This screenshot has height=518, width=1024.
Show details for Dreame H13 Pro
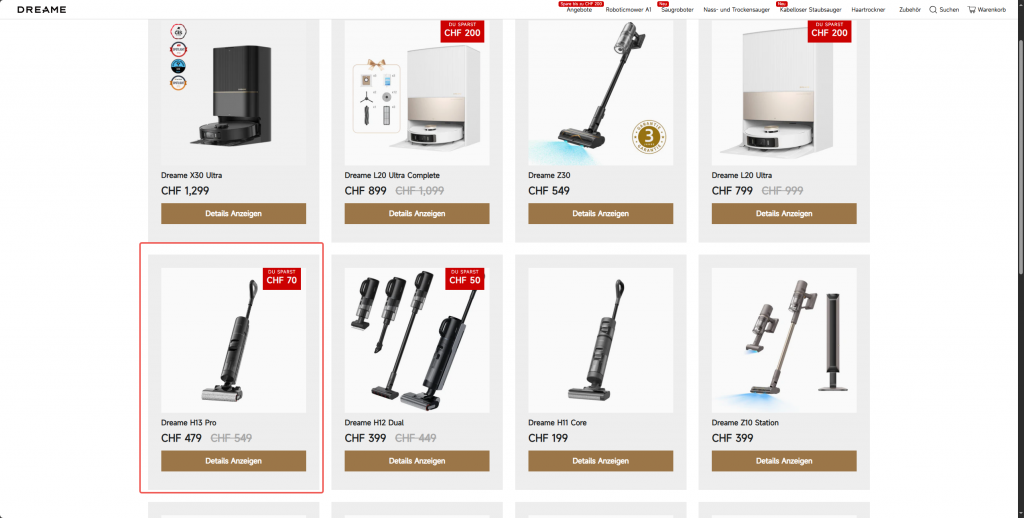(x=233, y=461)
